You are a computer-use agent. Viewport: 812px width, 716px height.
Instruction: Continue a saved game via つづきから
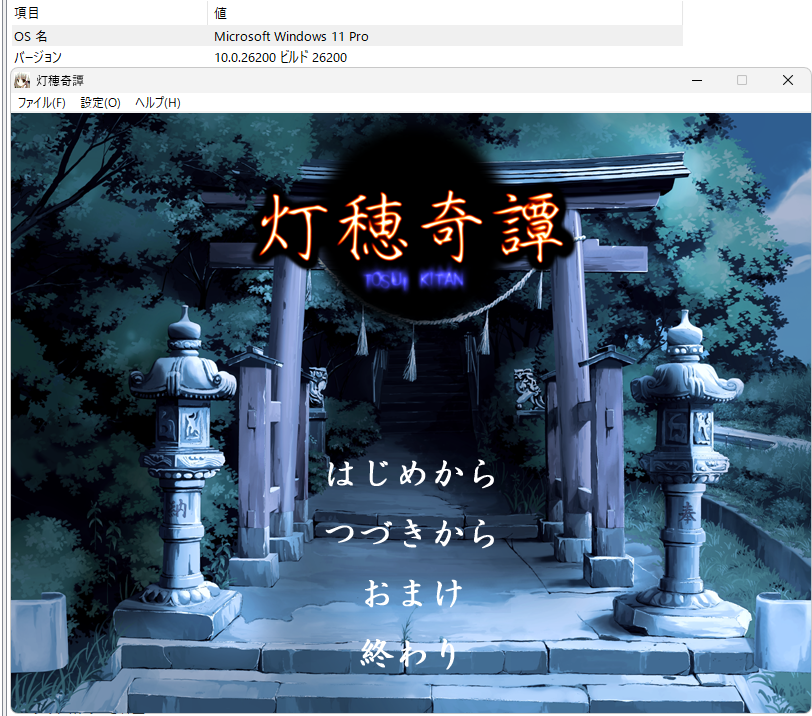411,533
